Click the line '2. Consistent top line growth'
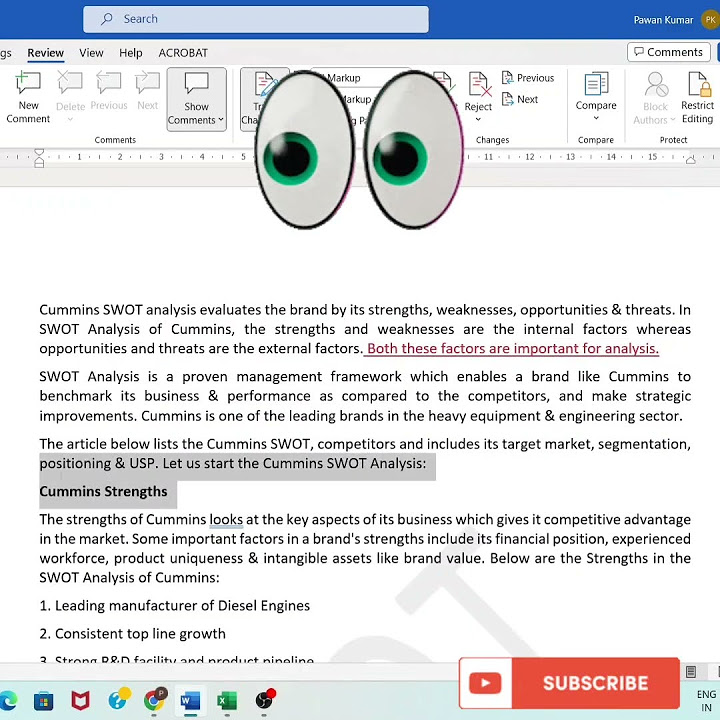The width and height of the screenshot is (720, 720). click(x=133, y=634)
